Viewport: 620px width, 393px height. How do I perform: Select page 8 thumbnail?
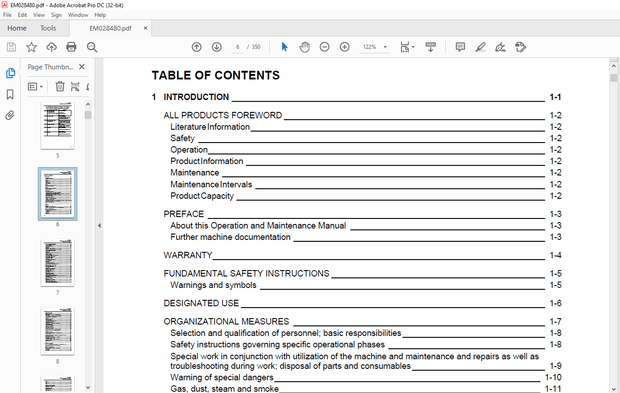(58, 331)
